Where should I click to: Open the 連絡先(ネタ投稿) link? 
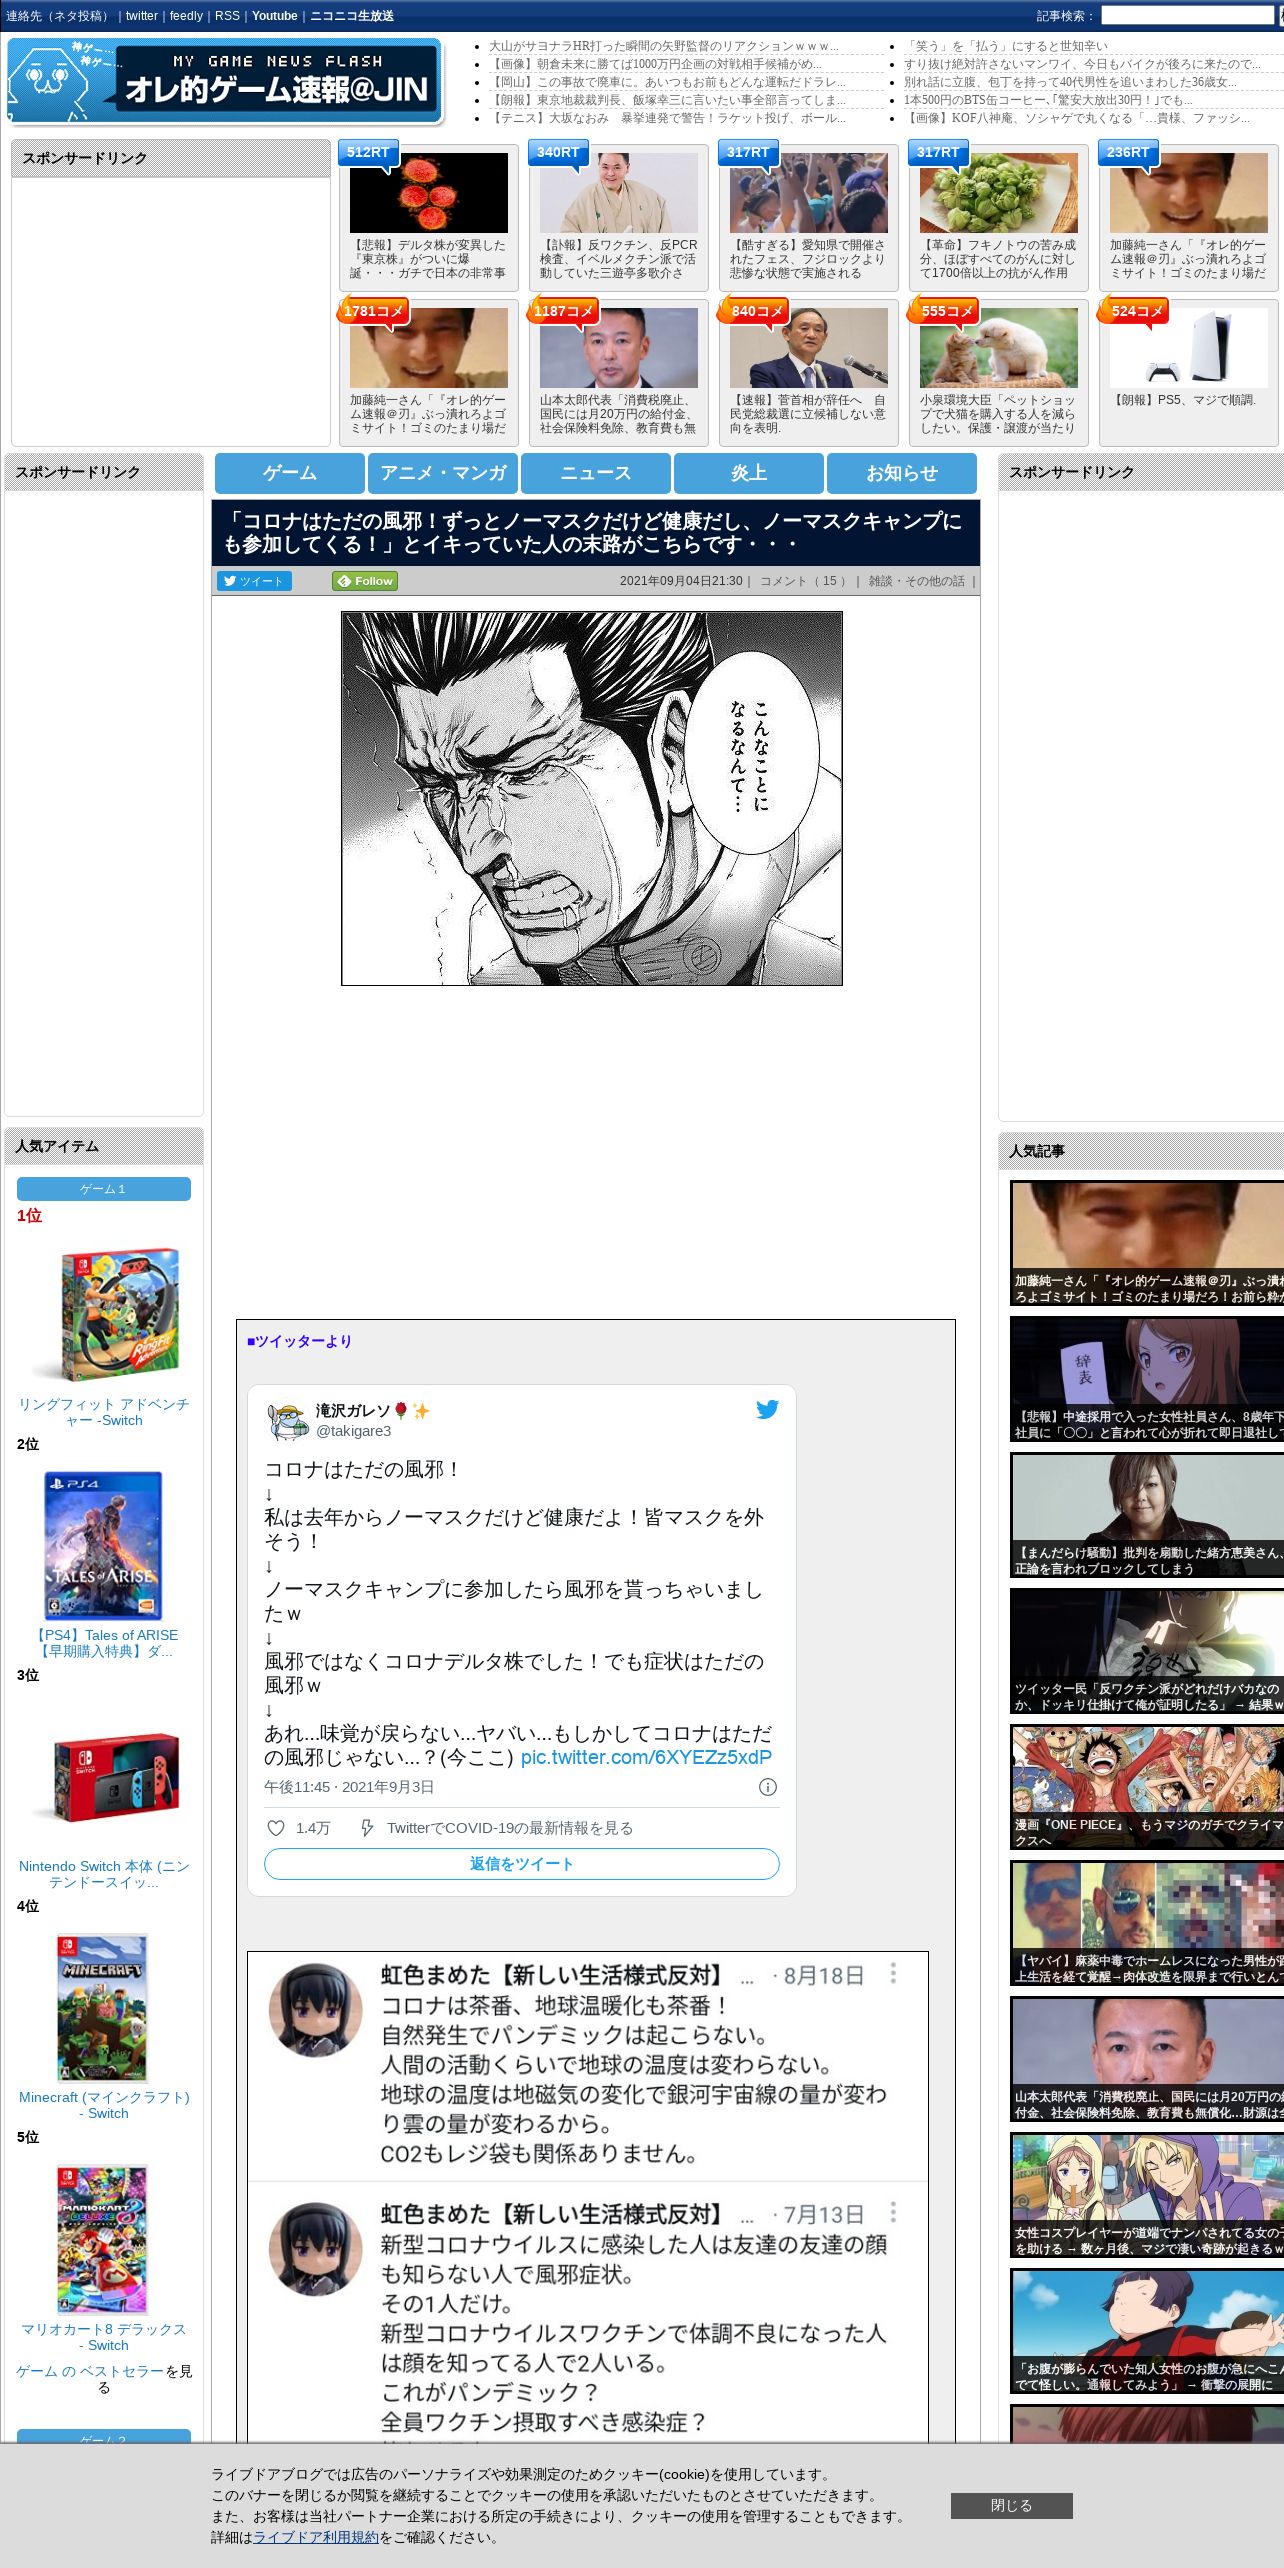pyautogui.click(x=58, y=16)
